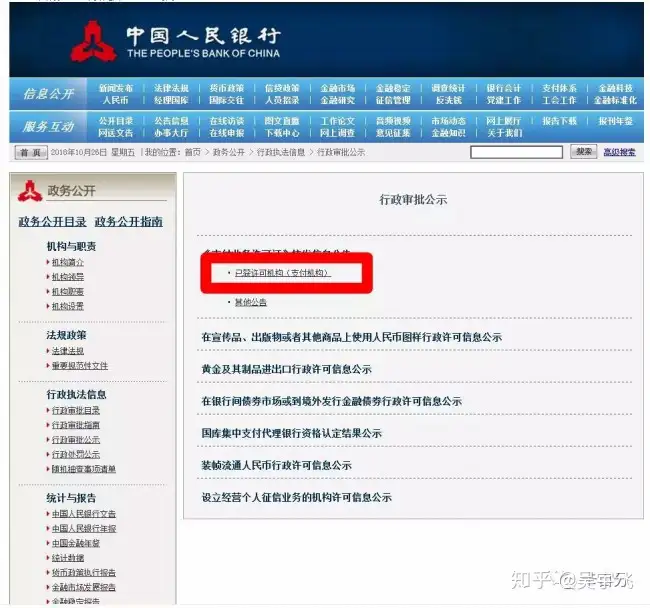Click the 首页 home button in breadcrumb bar

tap(31, 153)
